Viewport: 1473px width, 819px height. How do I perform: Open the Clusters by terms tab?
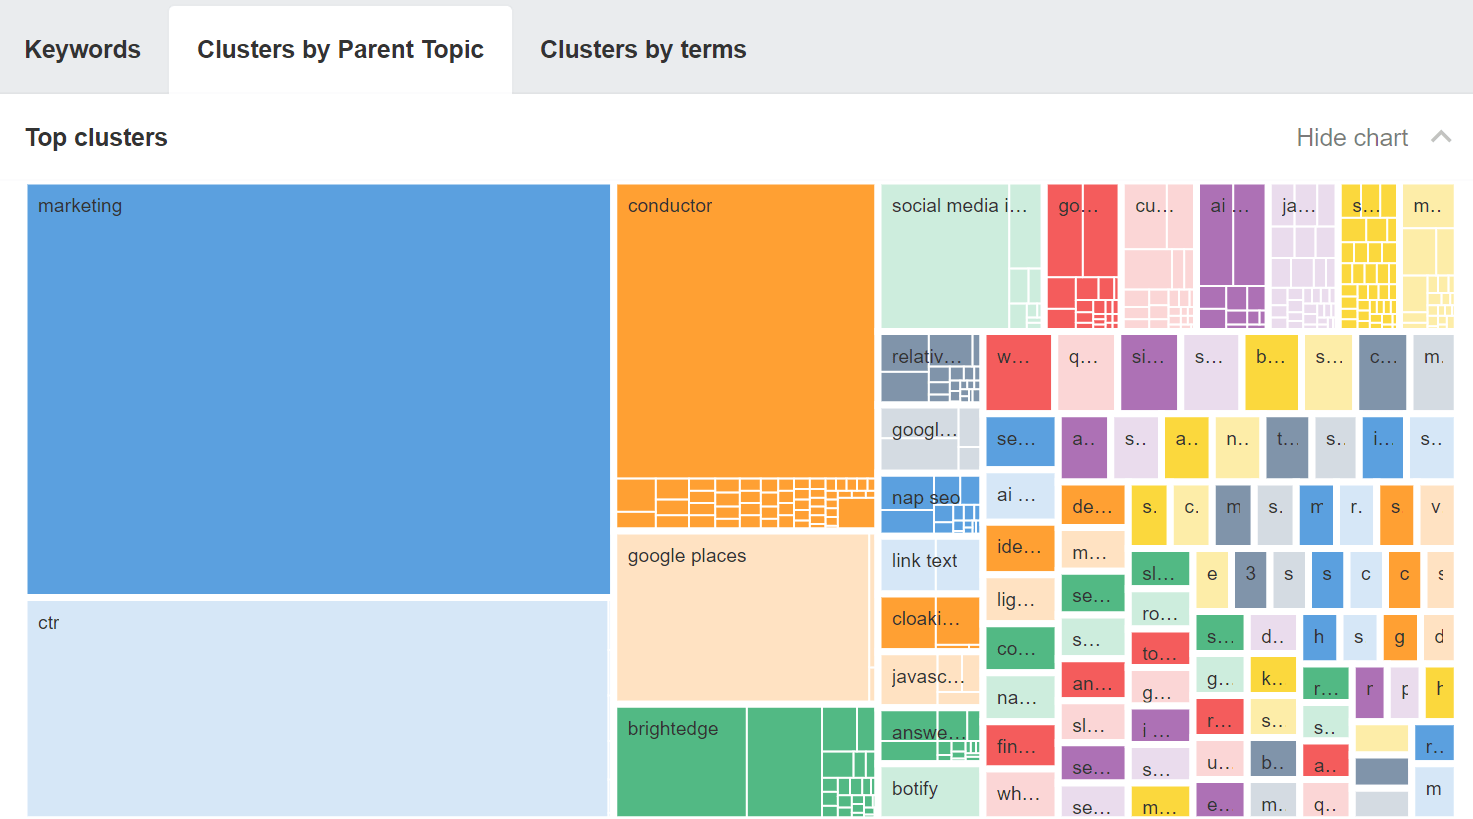(x=643, y=48)
